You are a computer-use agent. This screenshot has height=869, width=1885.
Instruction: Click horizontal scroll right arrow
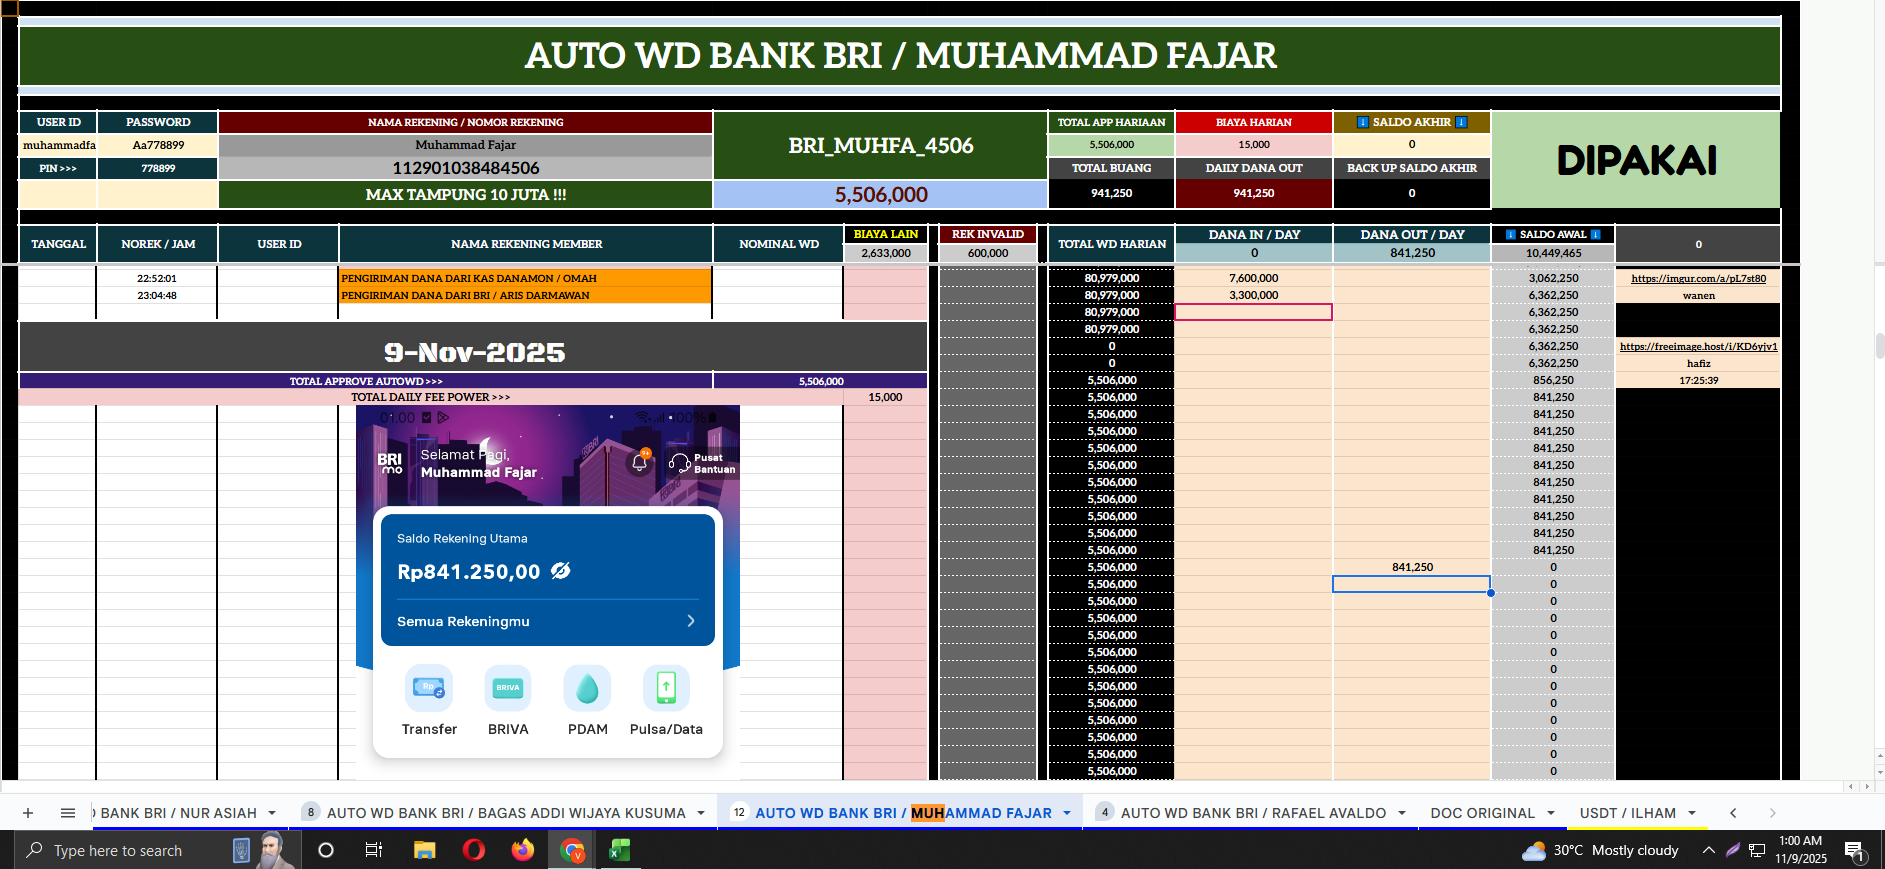(1866, 787)
